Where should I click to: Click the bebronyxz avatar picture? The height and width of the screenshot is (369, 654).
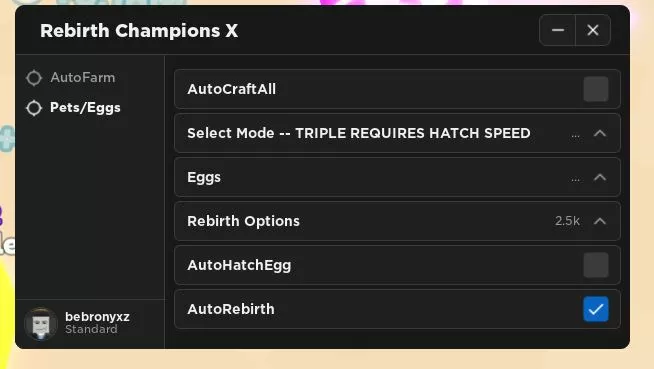coord(40,324)
